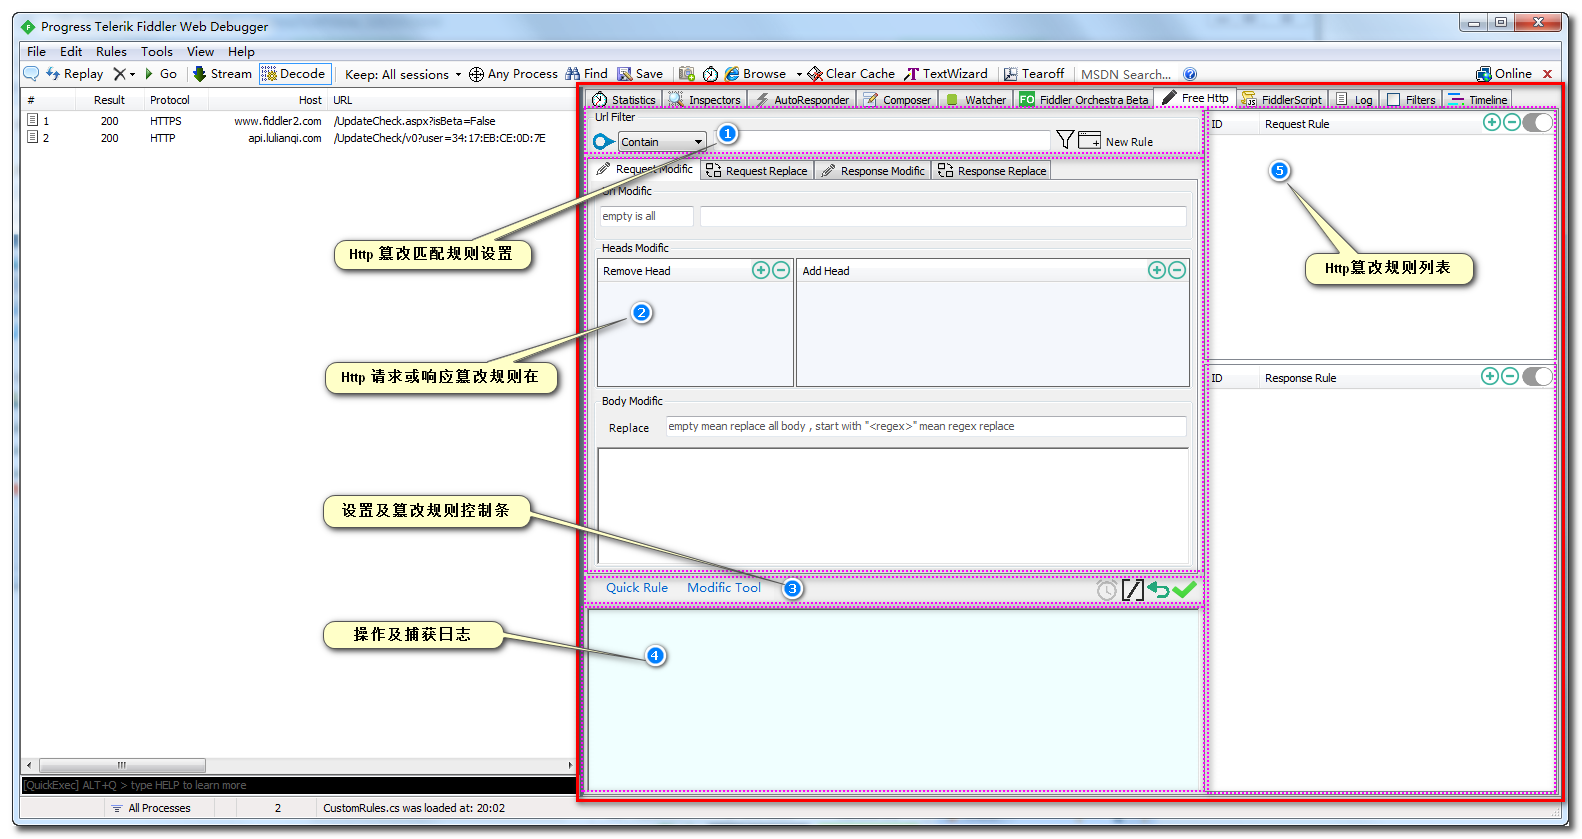Image resolution: width=1582 pixels, height=839 pixels.
Task: Open the TextWizard tool
Action: [x=946, y=74]
